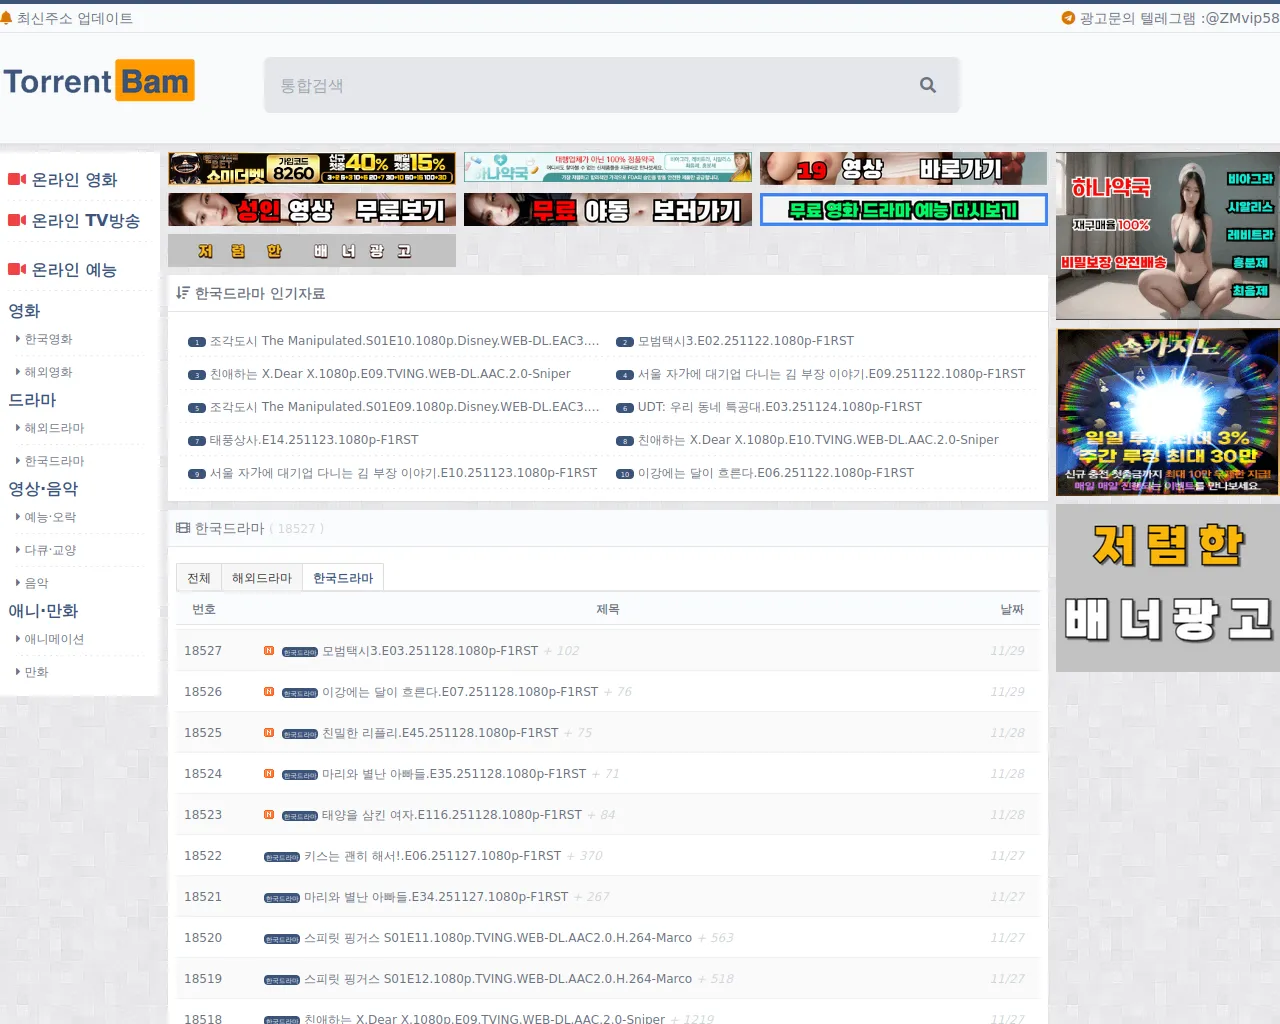Click date 11/29 in row 18527
The width and height of the screenshot is (1280, 1024).
(1007, 651)
